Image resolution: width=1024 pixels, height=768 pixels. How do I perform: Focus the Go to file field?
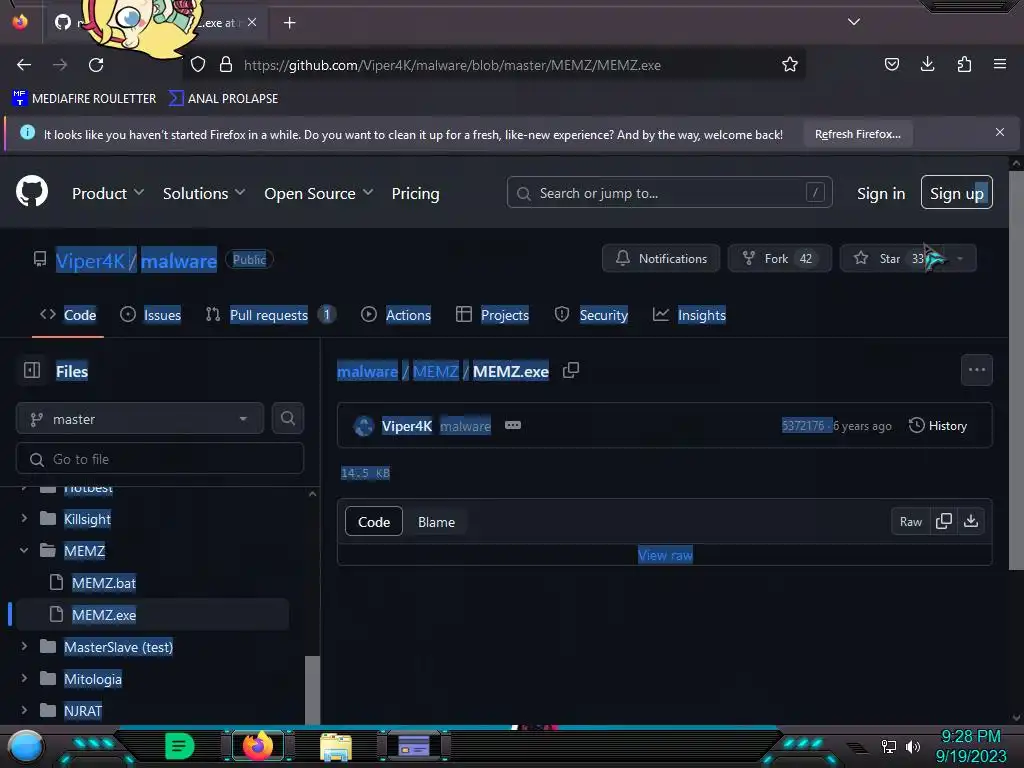[x=160, y=459]
